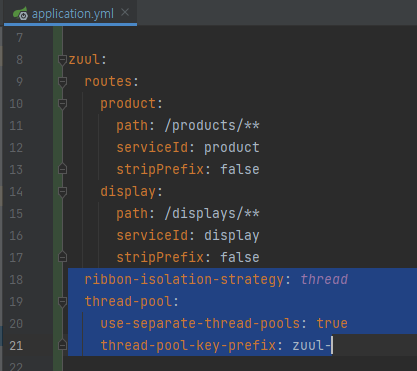Screen dimensions: 417x371
Task: Collapse the thread-pool block fold marker
Action: (x=62, y=302)
